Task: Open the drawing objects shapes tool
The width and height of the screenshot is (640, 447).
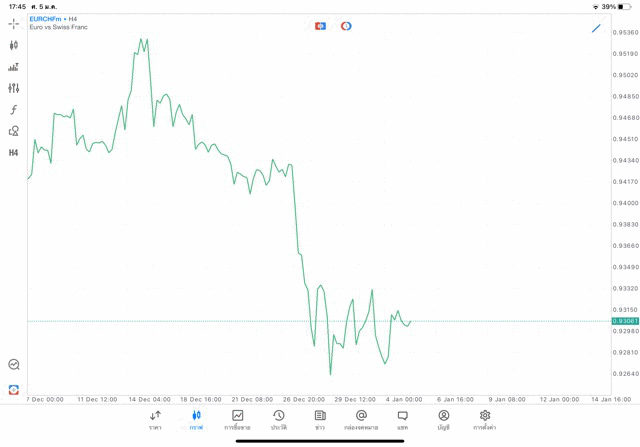Action: [x=13, y=131]
